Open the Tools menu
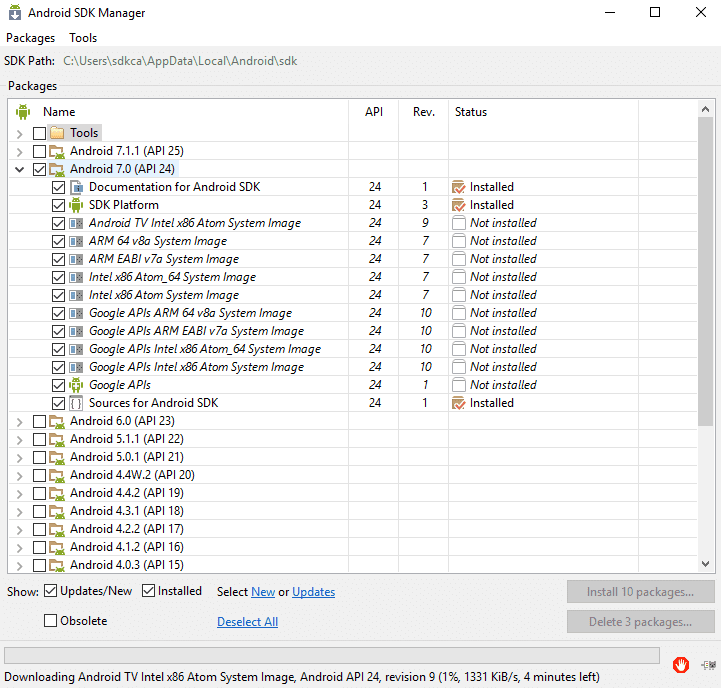The width and height of the screenshot is (721, 688). [83, 38]
